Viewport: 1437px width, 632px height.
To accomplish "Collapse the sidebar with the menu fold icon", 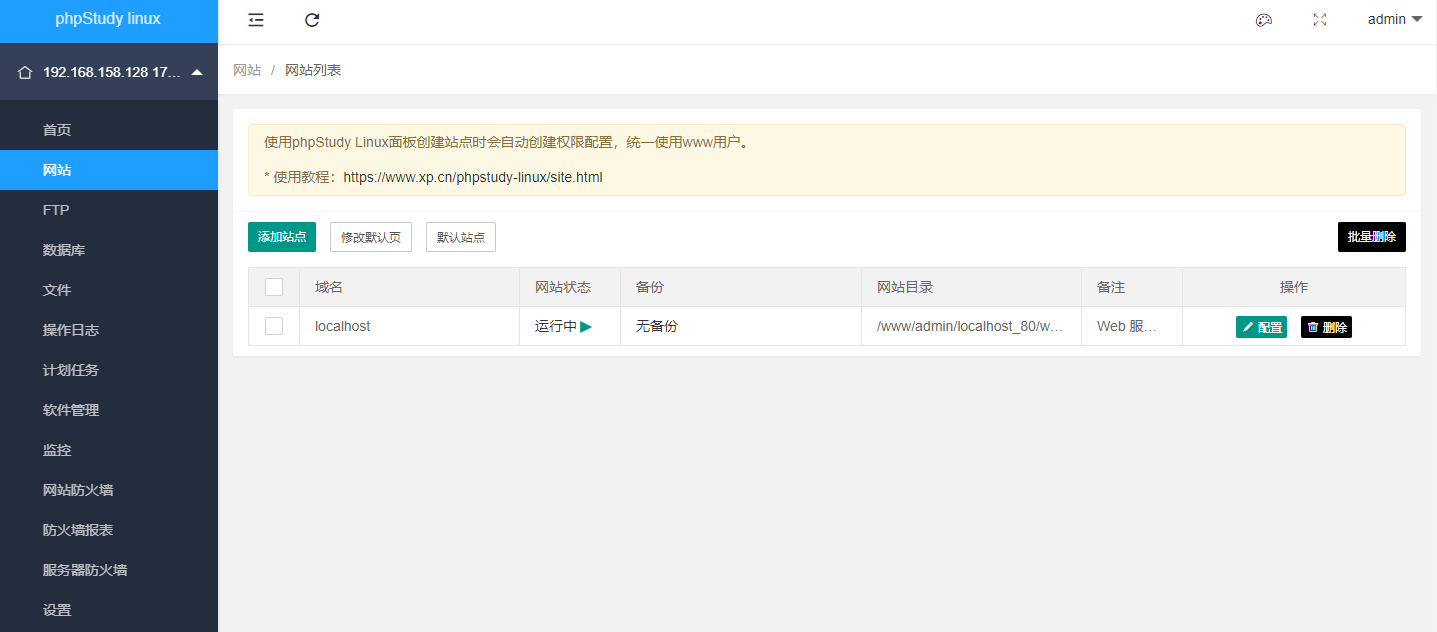I will tap(256, 20).
